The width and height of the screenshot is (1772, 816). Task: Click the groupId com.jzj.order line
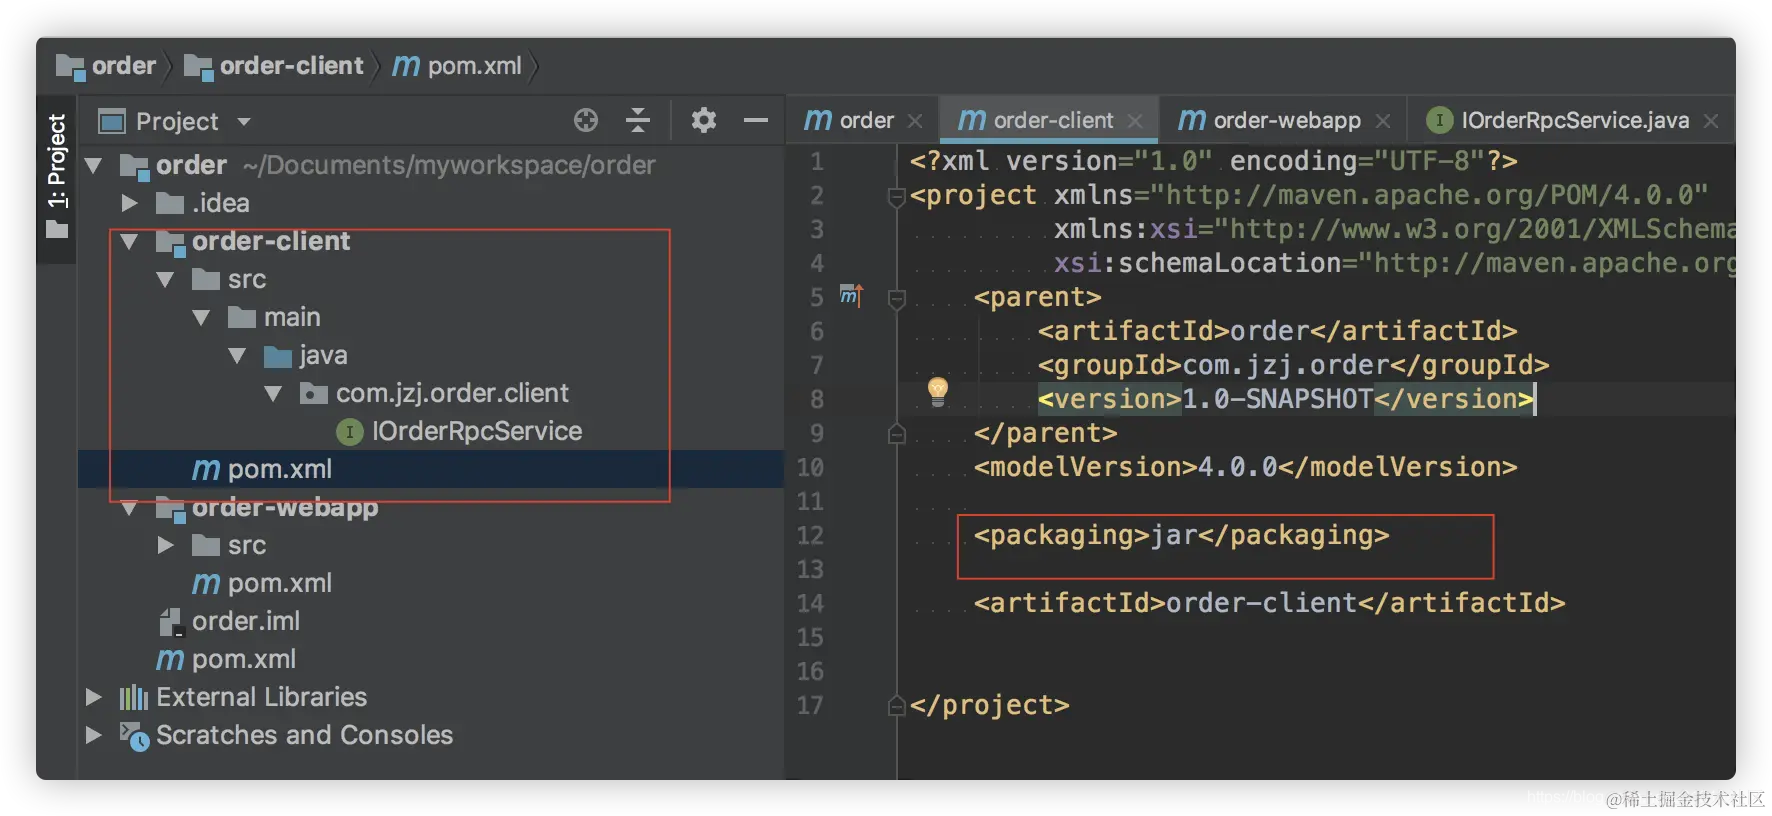1293,365
